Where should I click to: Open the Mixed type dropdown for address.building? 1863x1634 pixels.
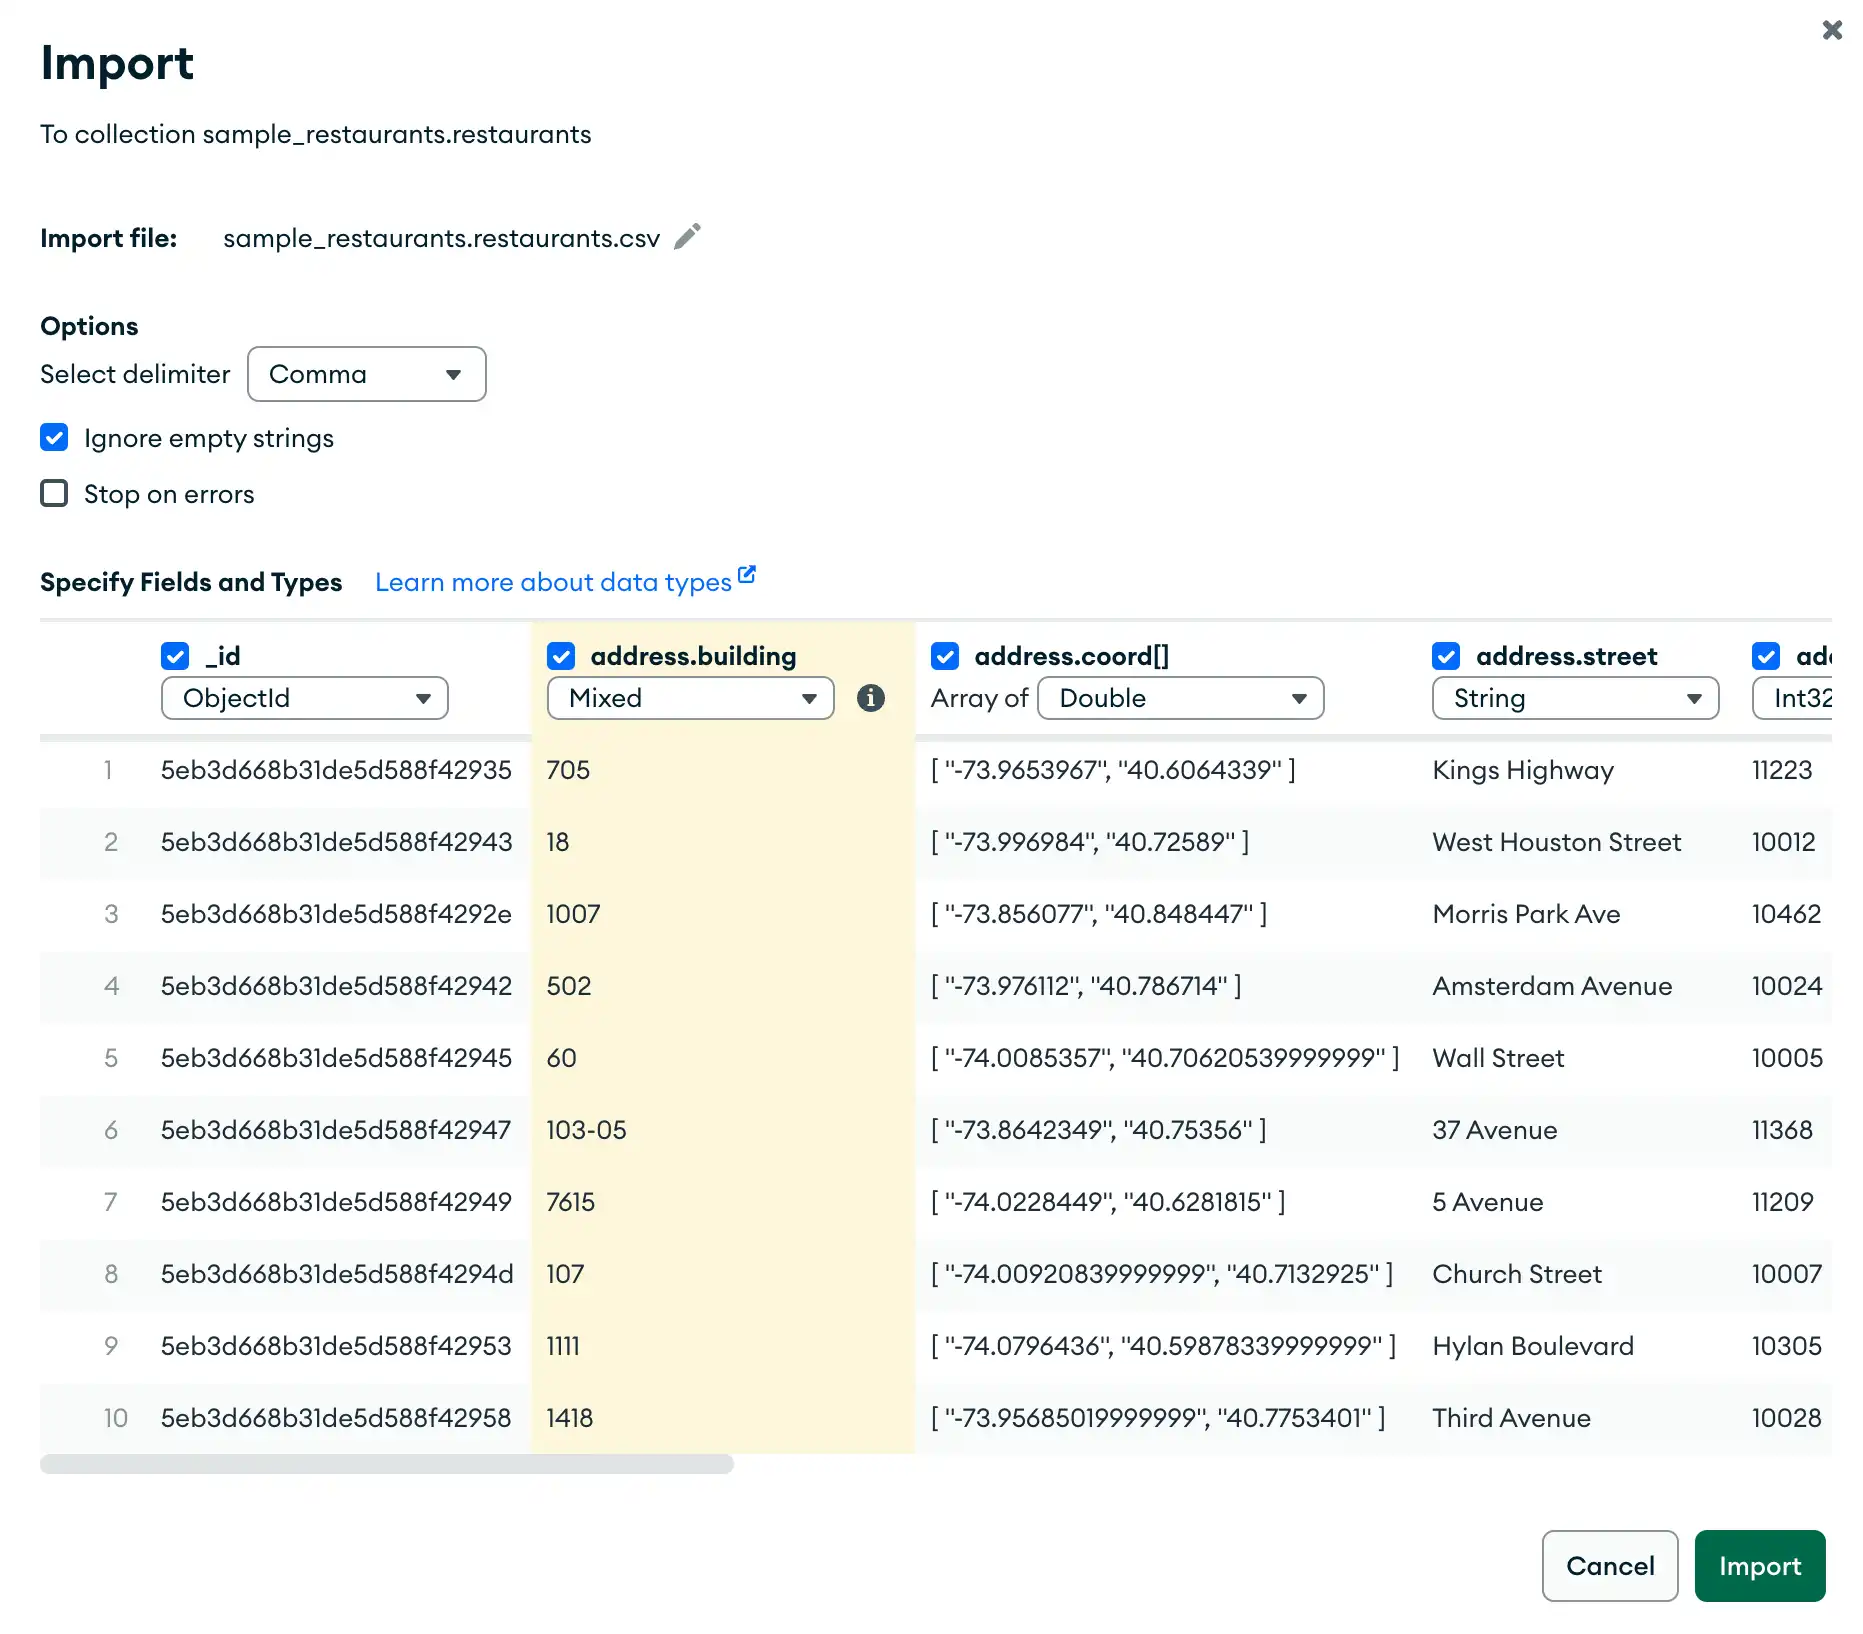point(690,698)
